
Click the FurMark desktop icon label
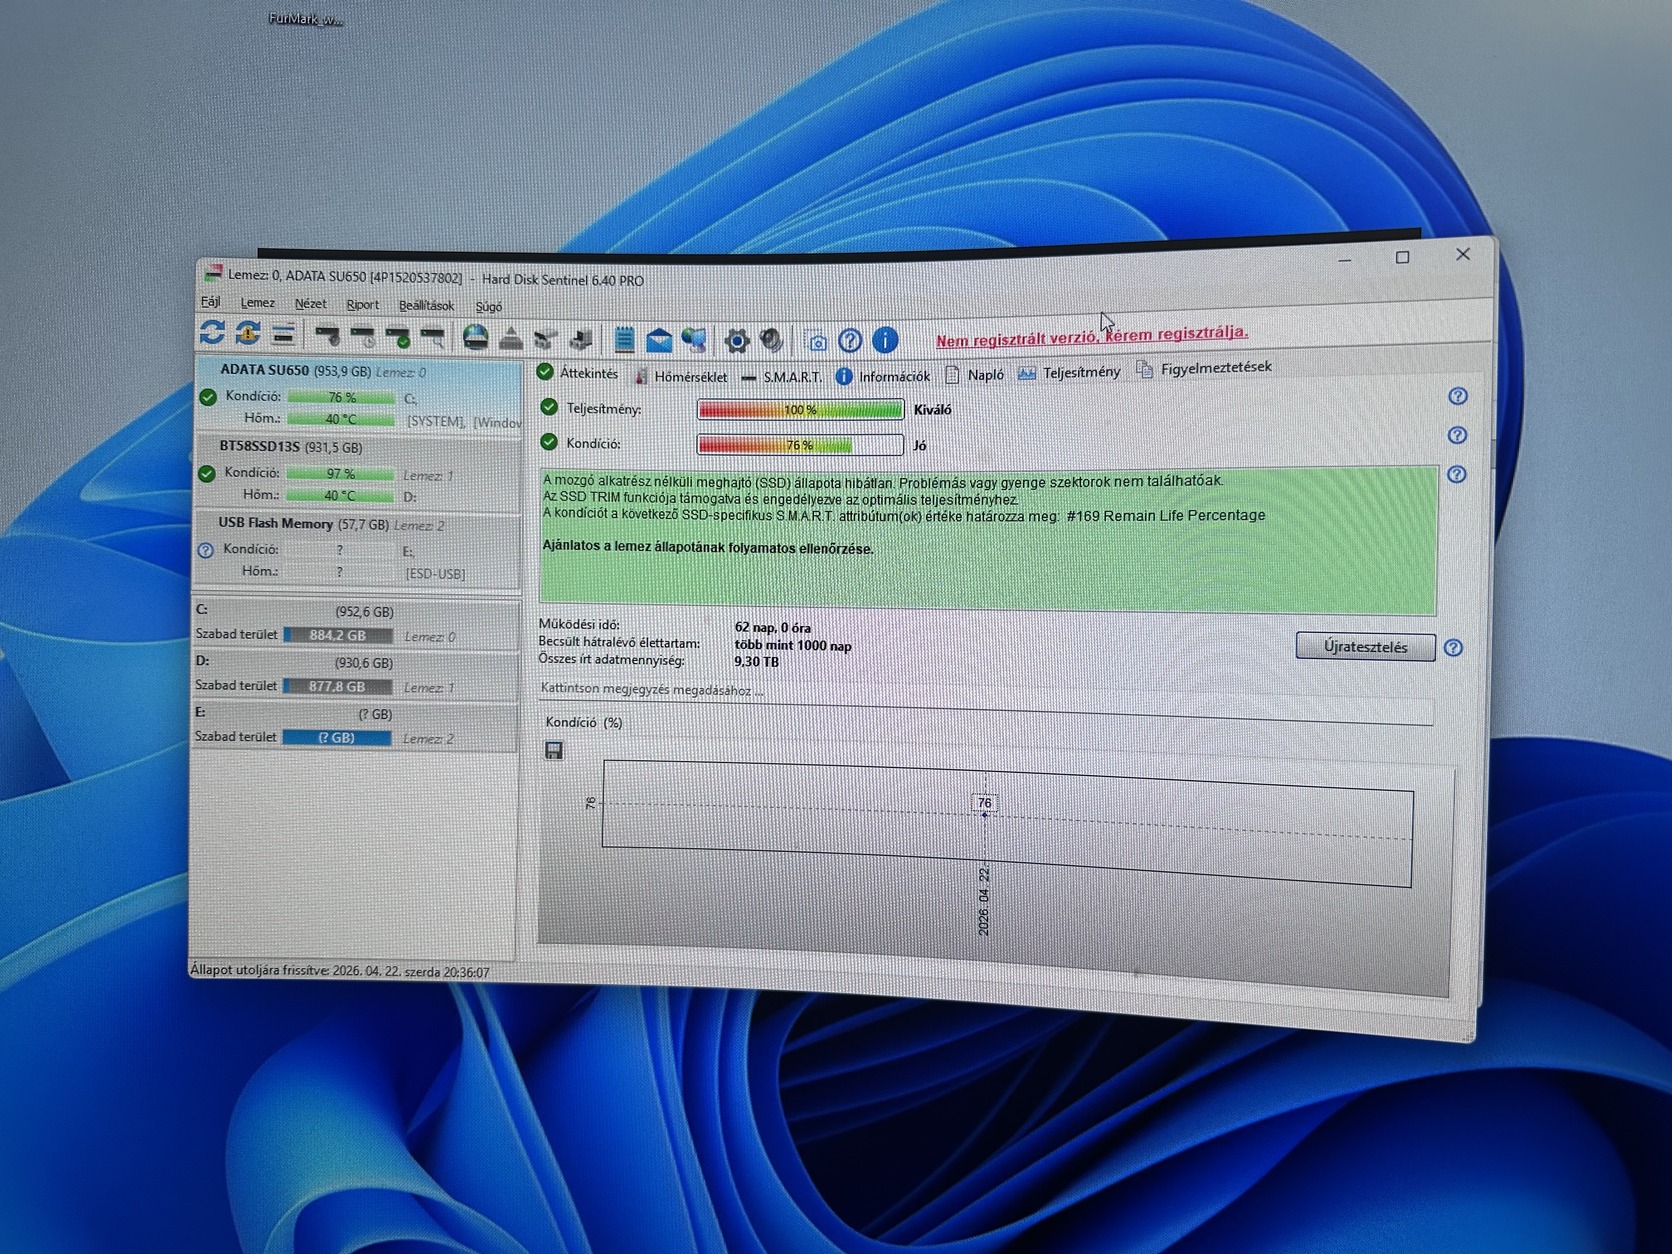305,19
